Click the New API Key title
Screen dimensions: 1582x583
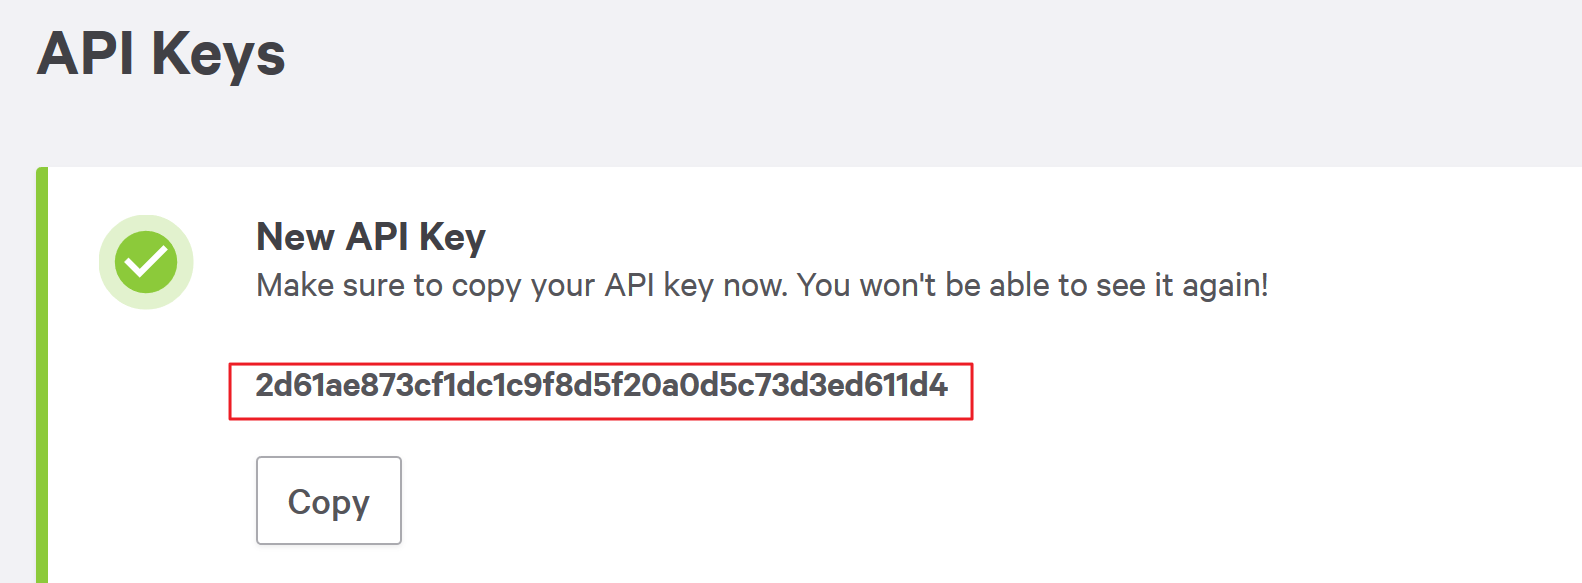[371, 238]
